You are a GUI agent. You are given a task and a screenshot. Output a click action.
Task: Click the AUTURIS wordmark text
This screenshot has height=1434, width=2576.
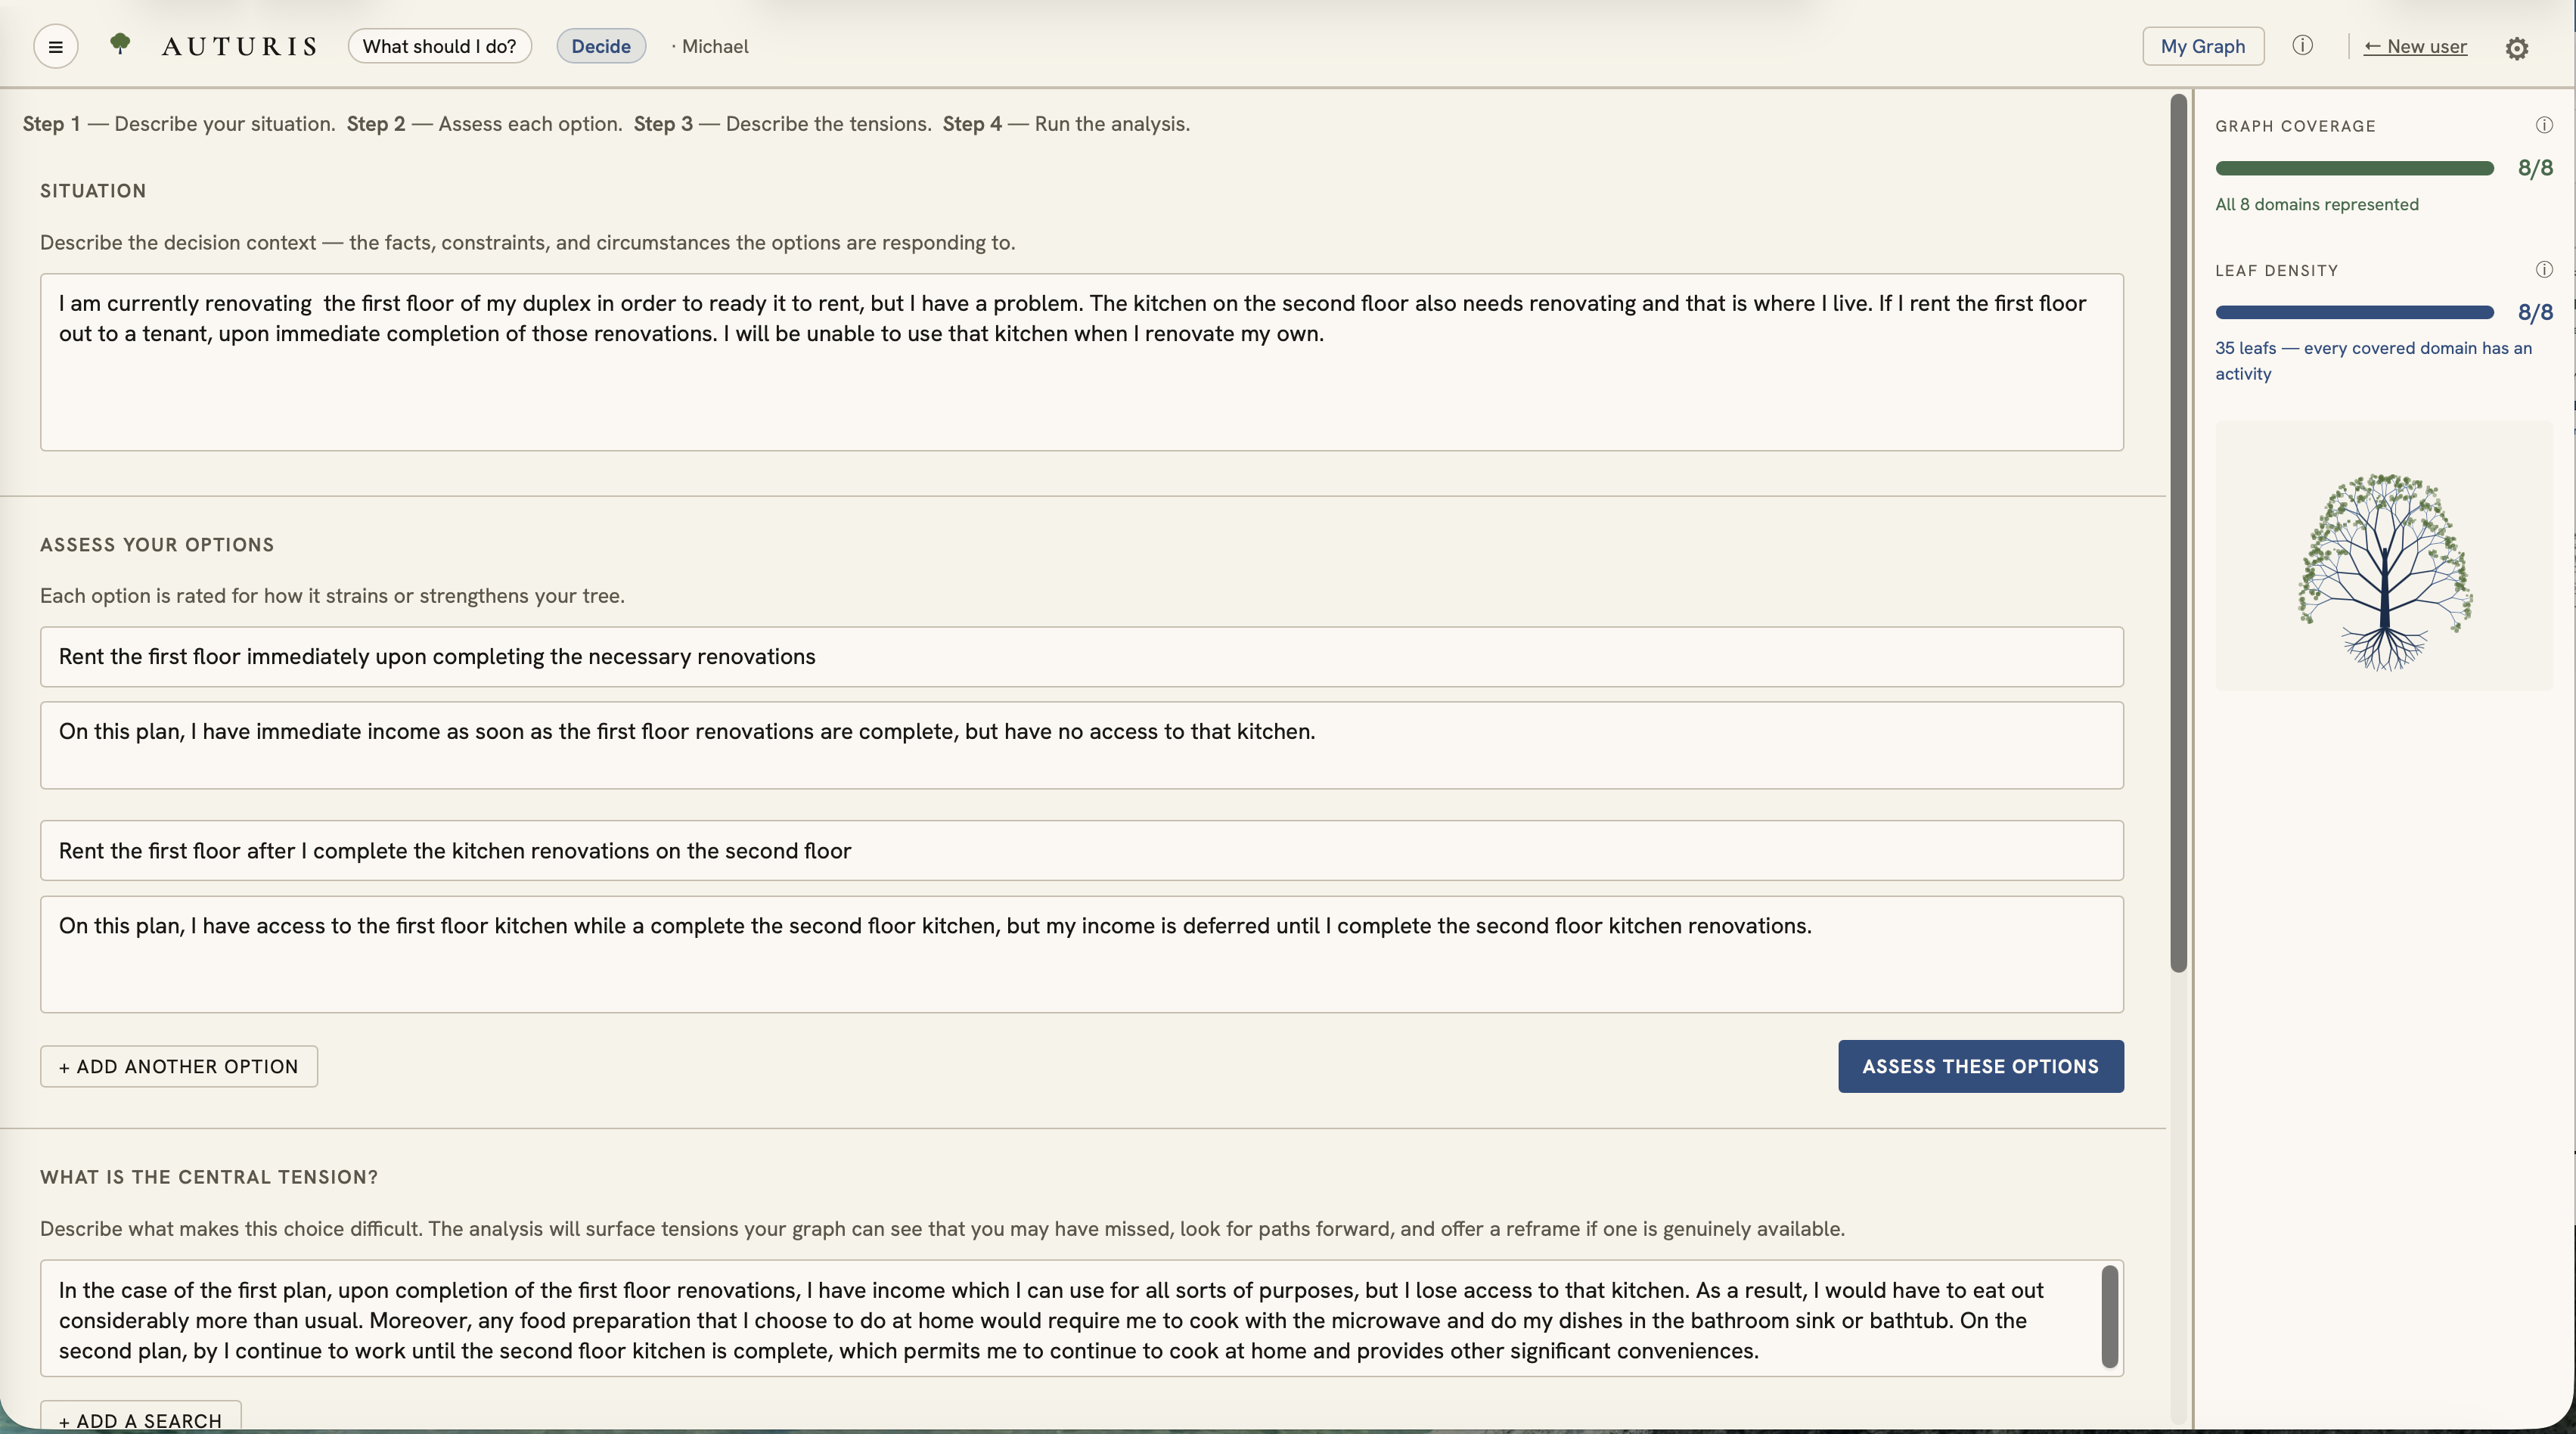tap(239, 46)
